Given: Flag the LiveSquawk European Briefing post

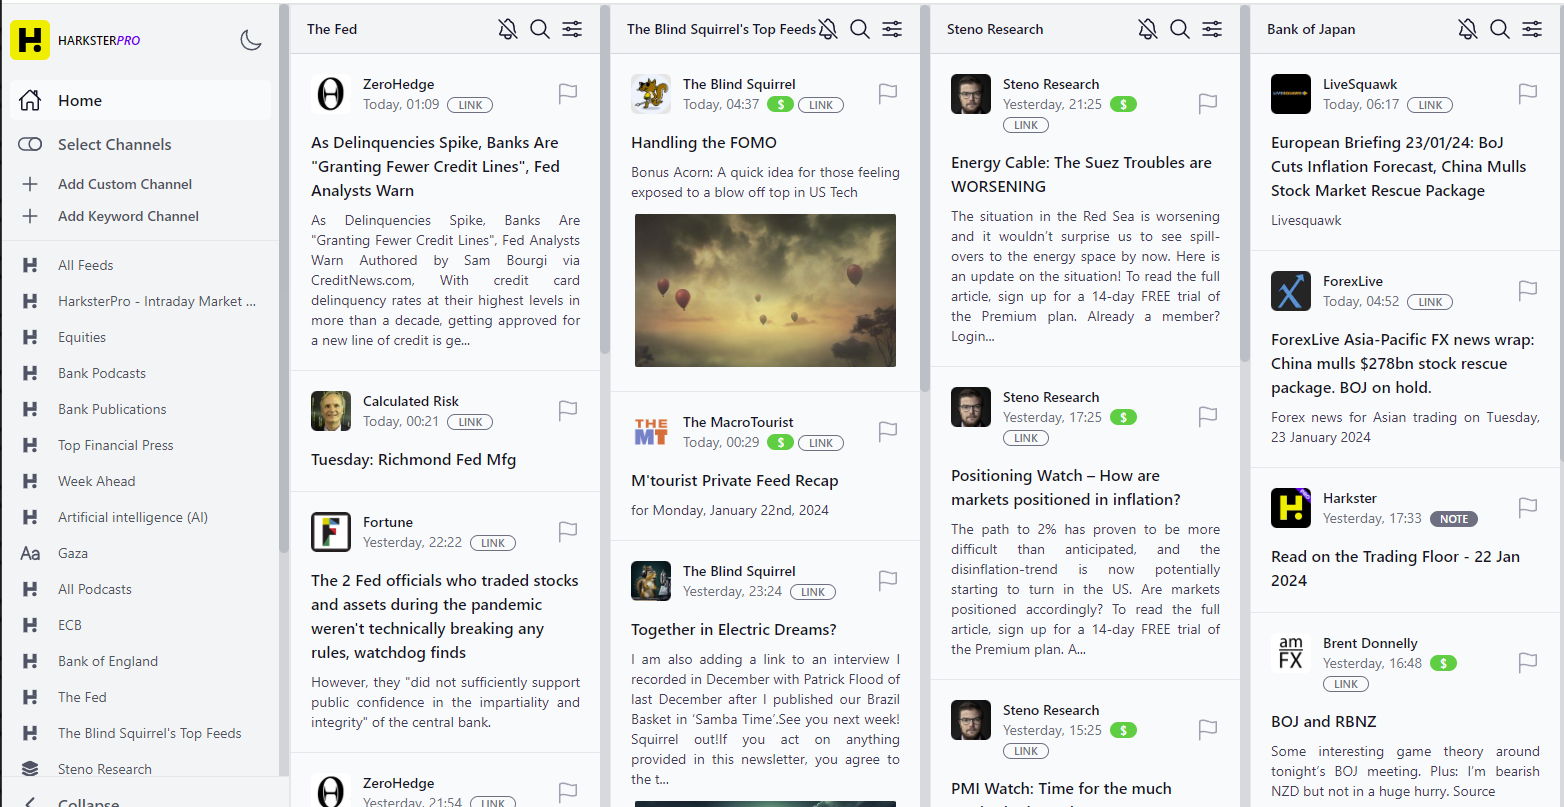Looking at the screenshot, I should [1528, 93].
